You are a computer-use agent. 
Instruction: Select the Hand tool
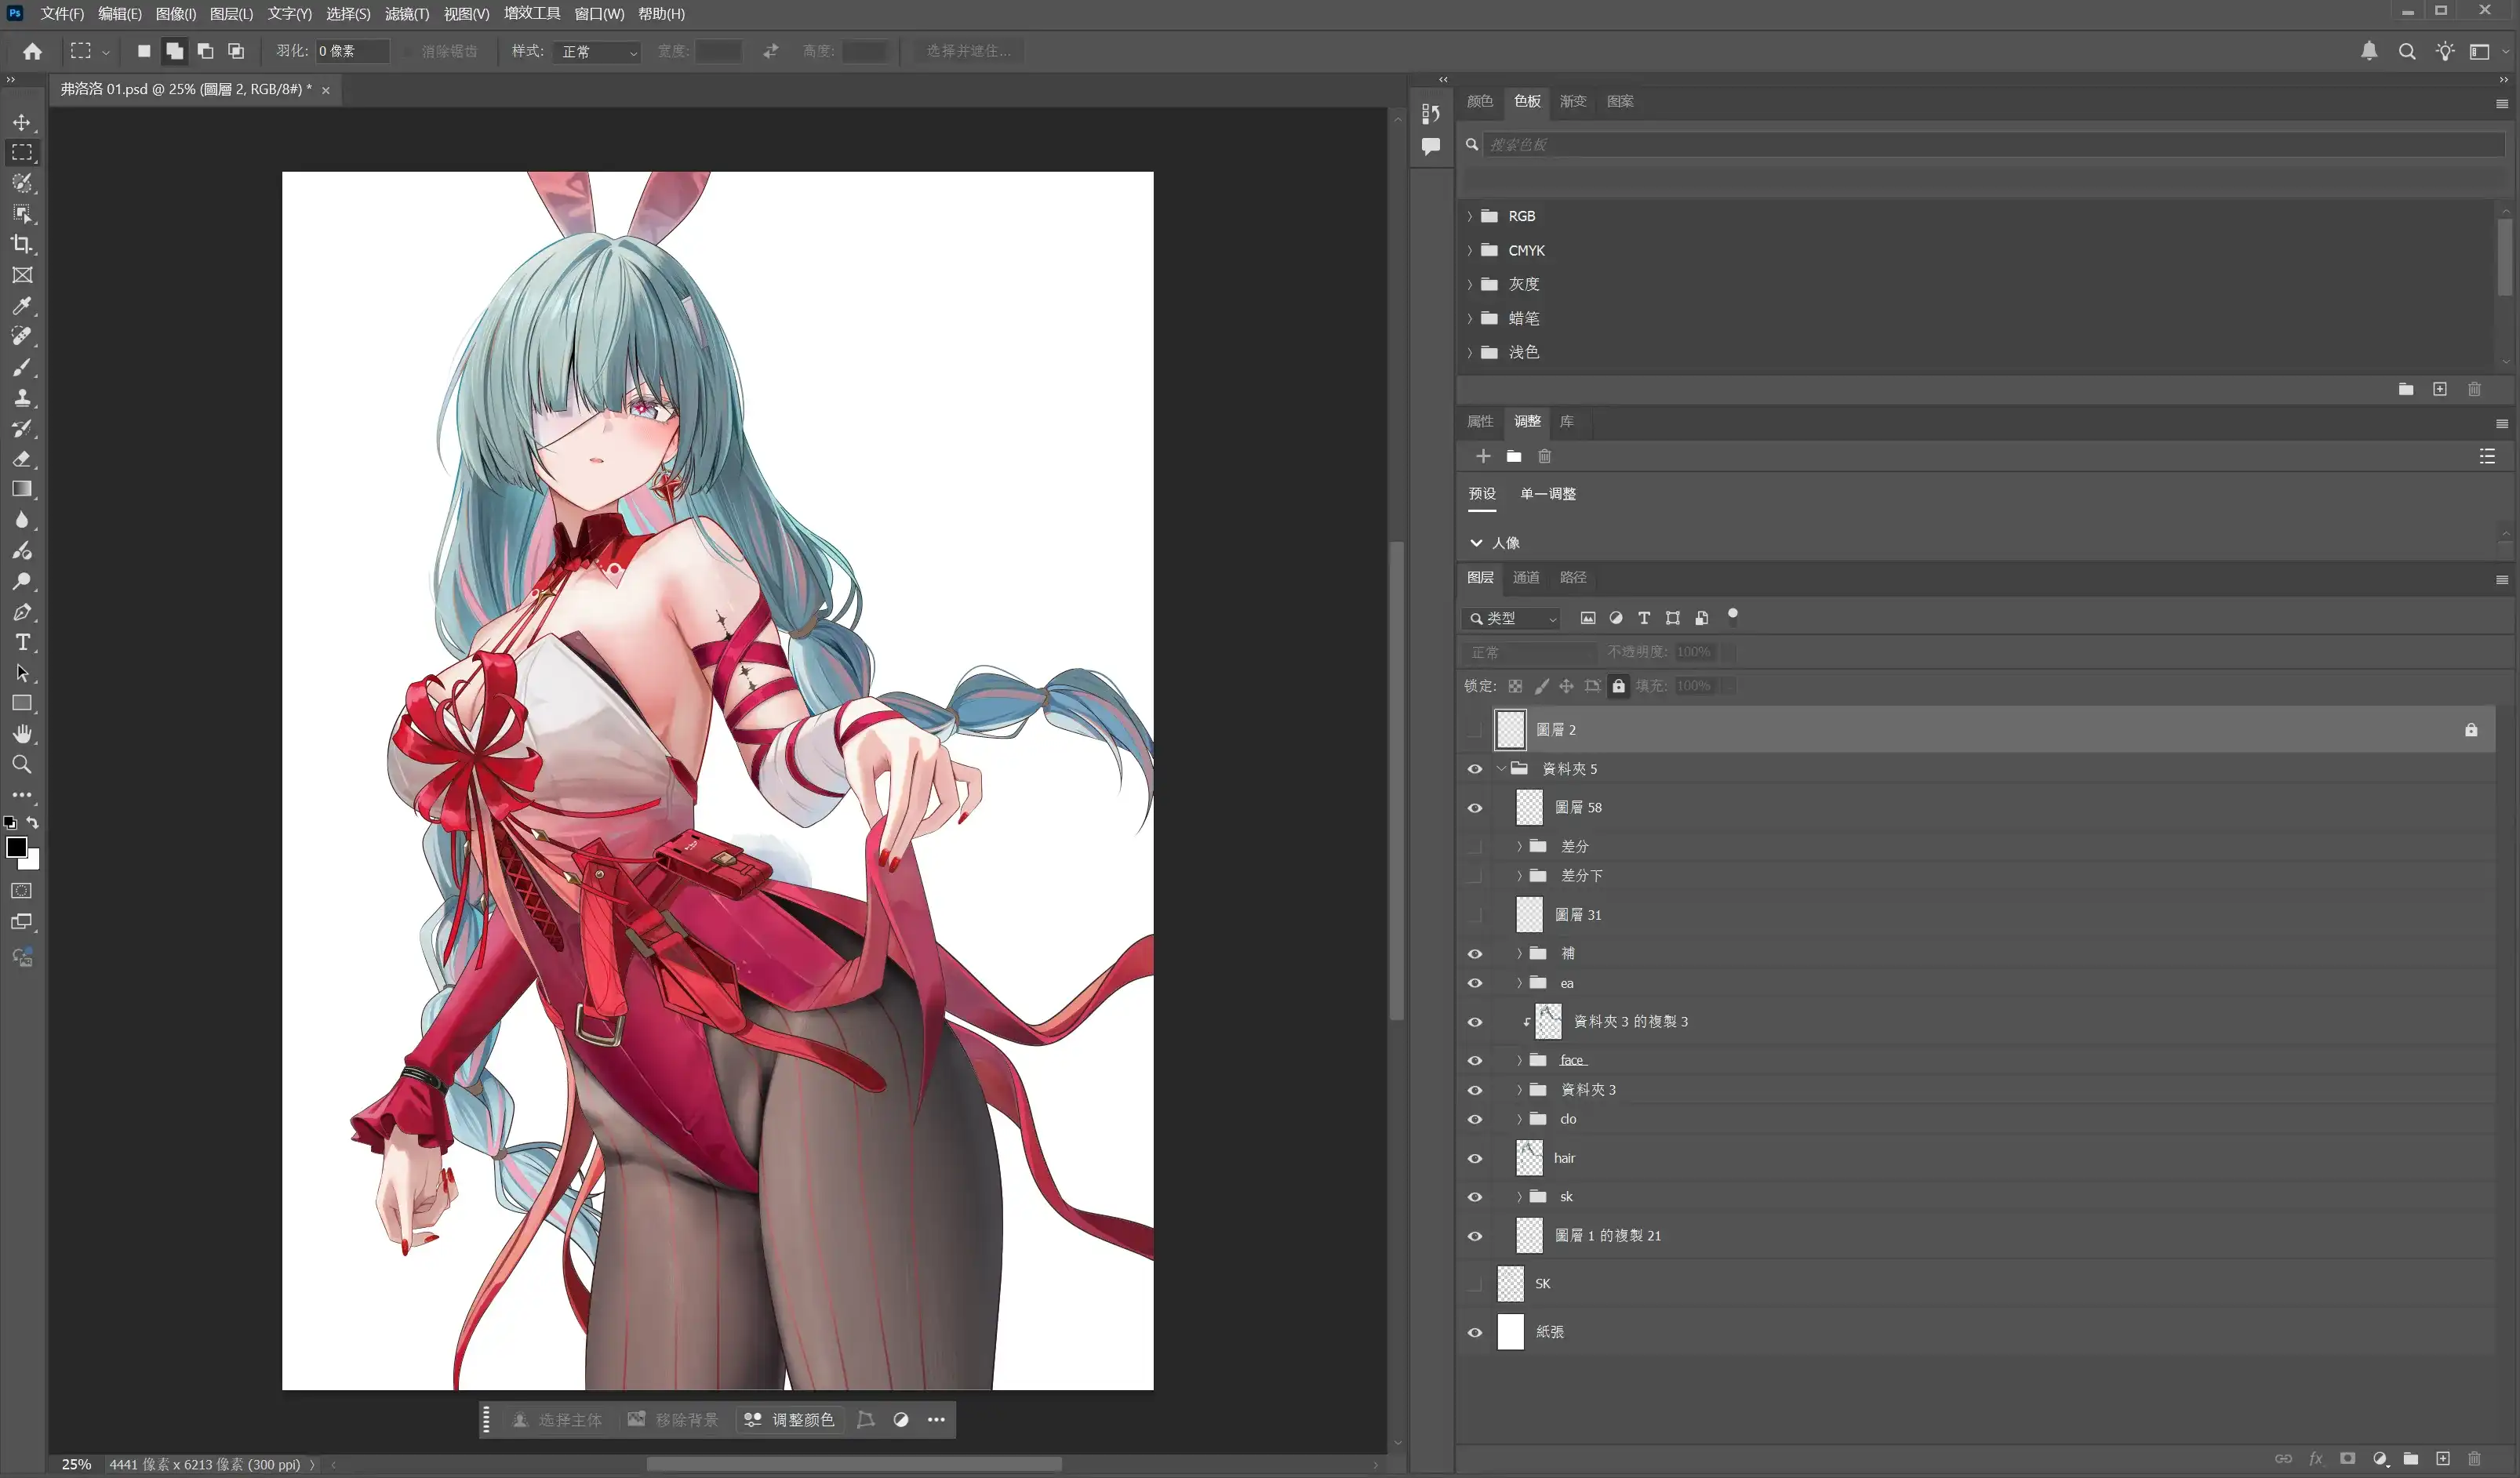(x=22, y=734)
